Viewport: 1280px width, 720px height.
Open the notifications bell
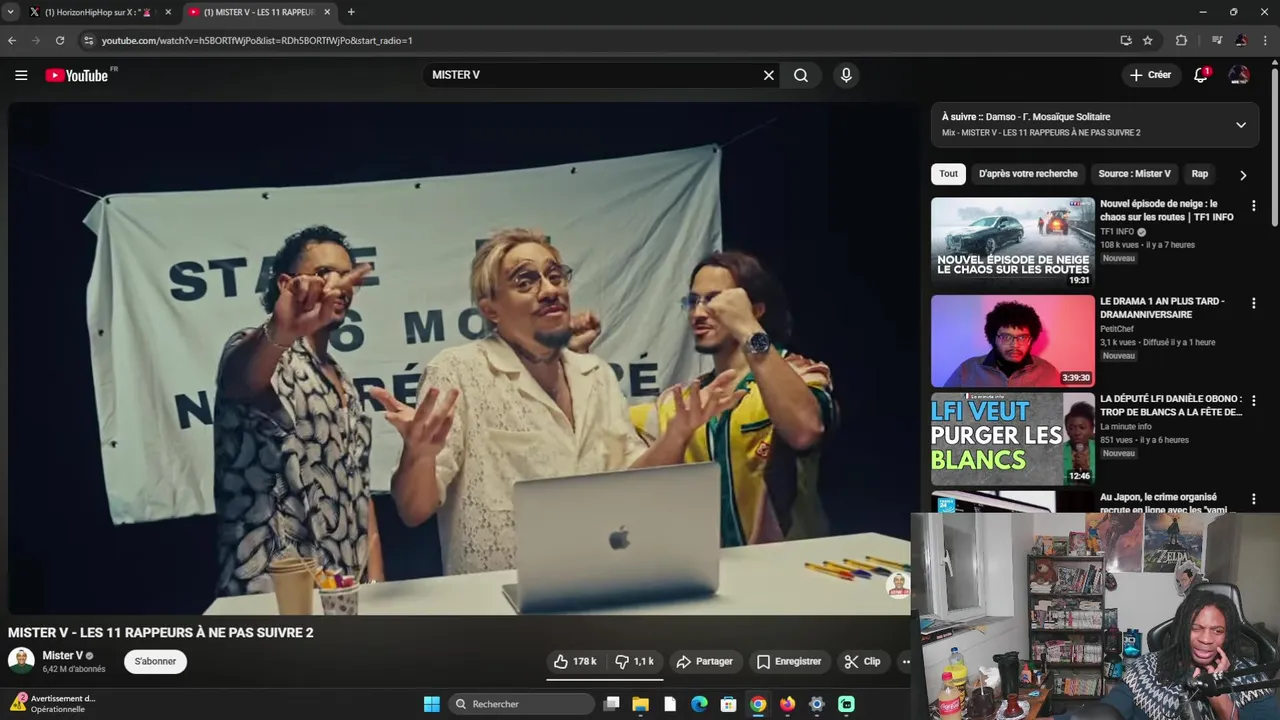point(1201,75)
